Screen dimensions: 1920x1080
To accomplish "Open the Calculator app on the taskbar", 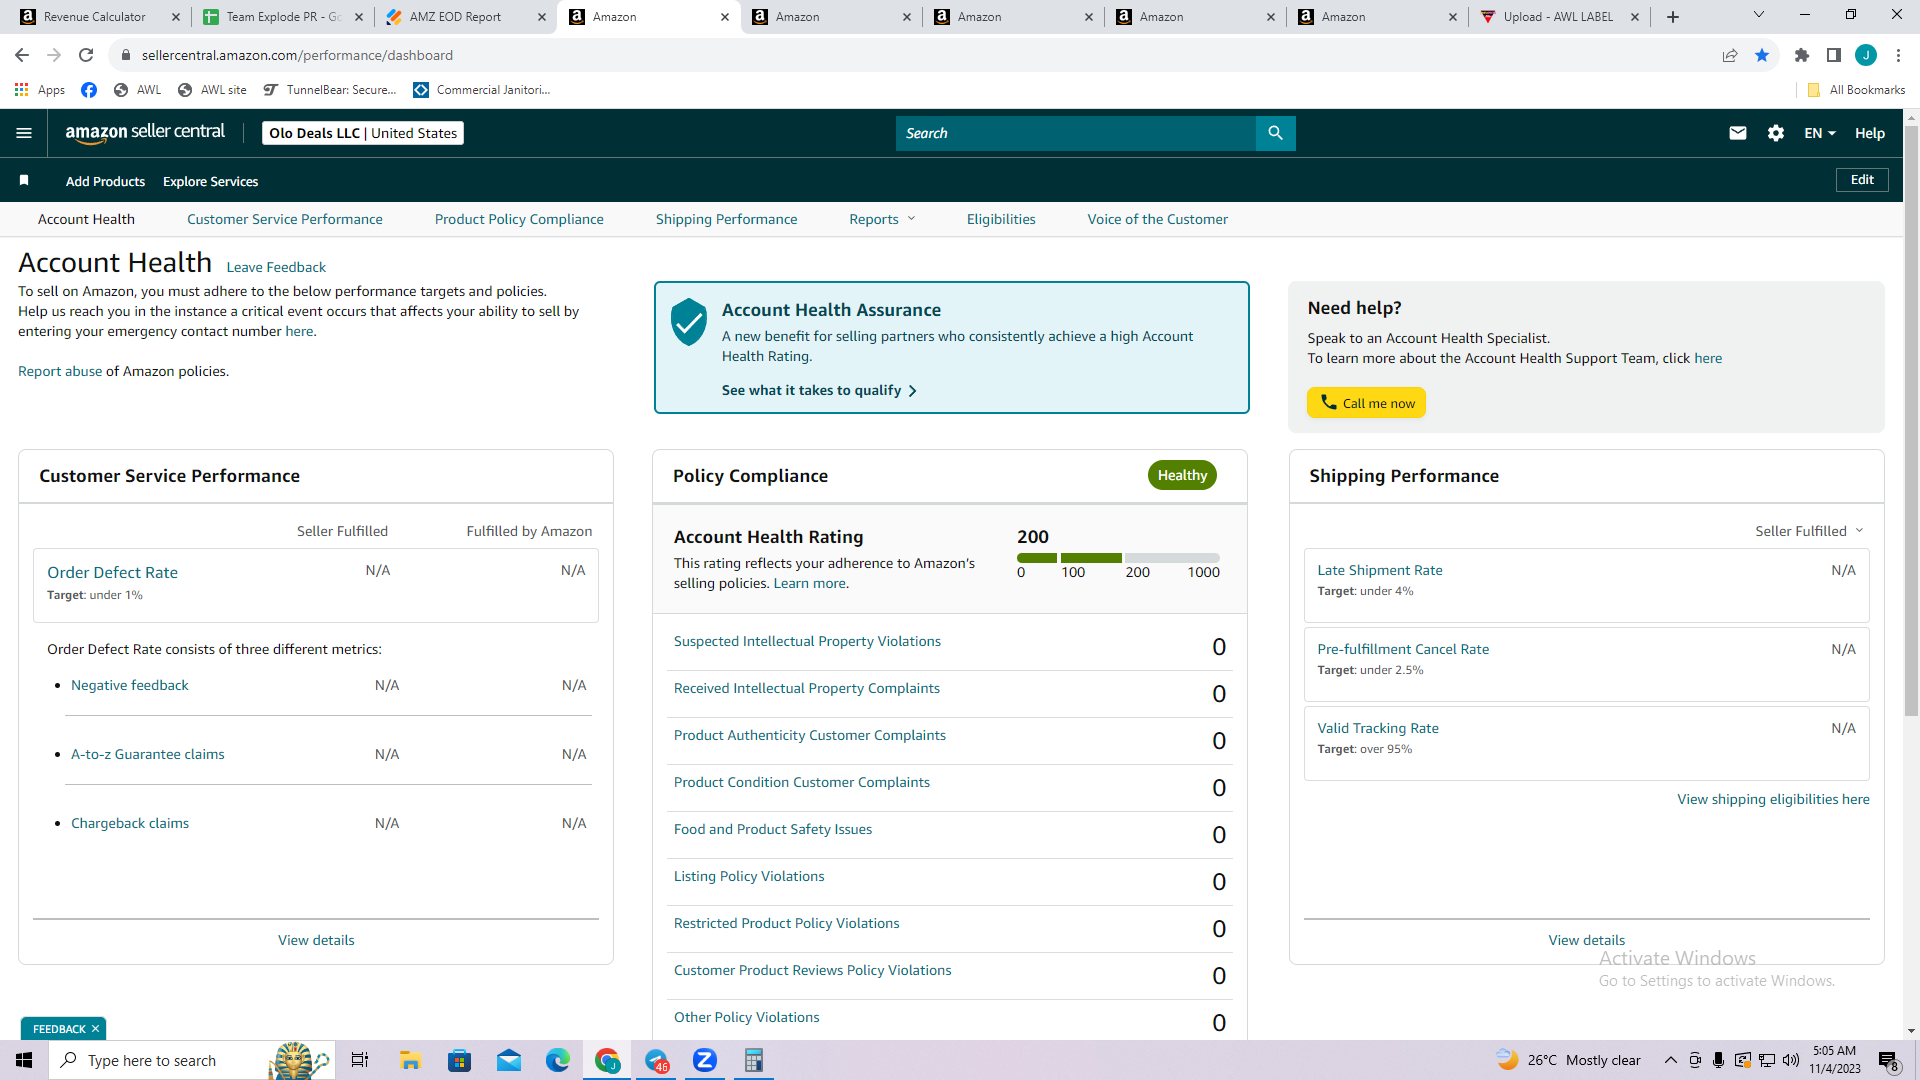I will tap(754, 1060).
